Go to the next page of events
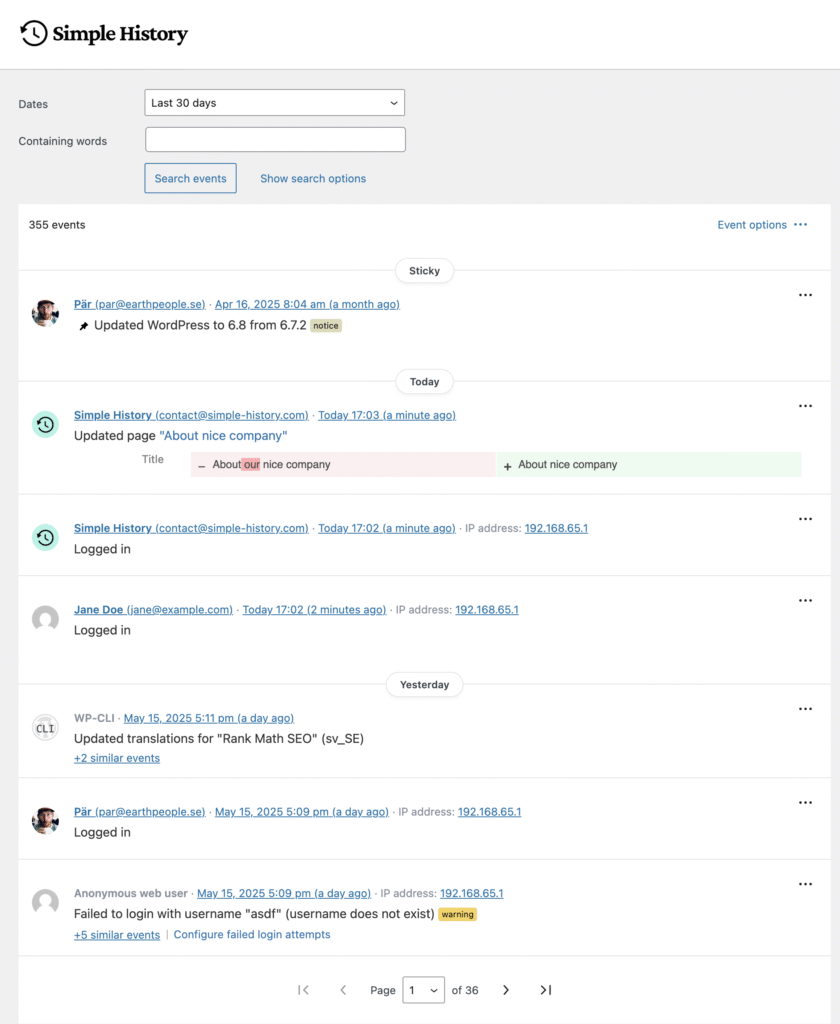The width and height of the screenshot is (840, 1024). point(506,990)
